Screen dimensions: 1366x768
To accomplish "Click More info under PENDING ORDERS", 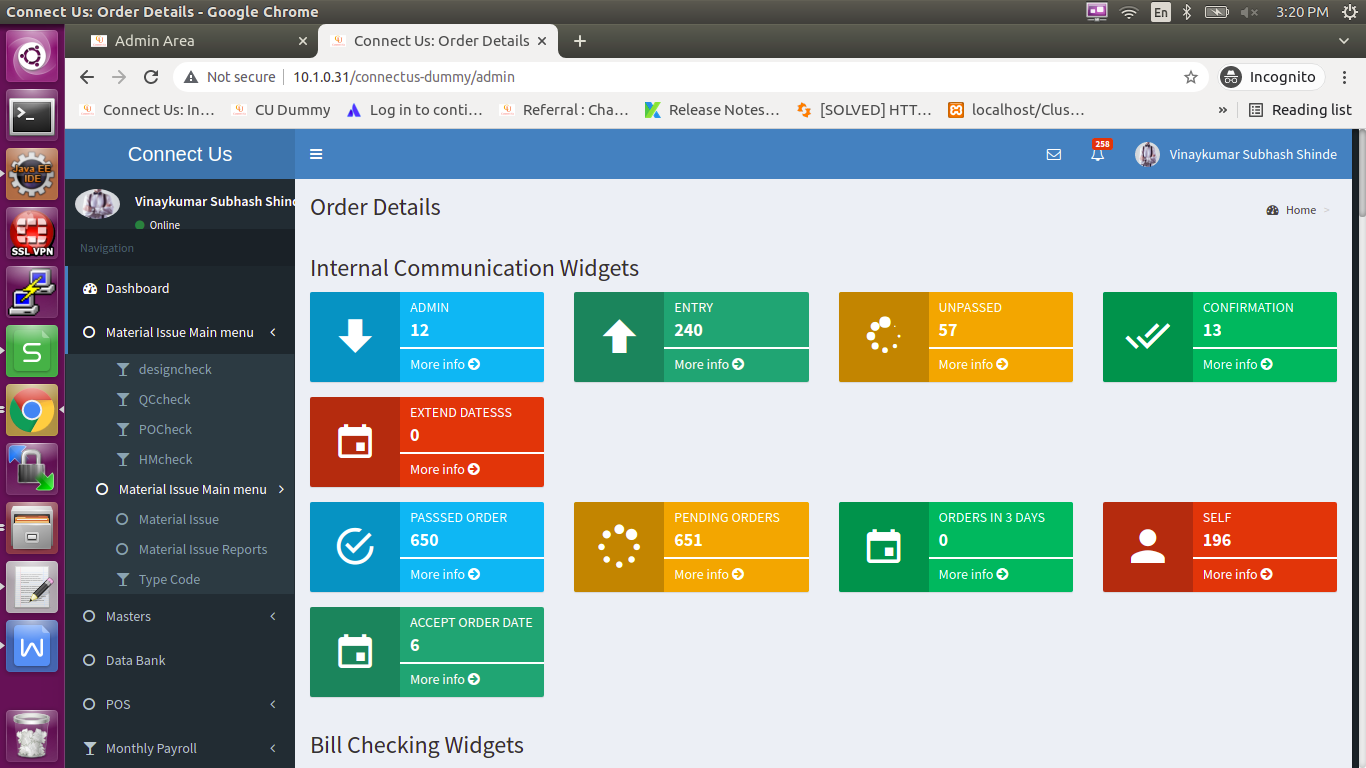I will coord(709,575).
